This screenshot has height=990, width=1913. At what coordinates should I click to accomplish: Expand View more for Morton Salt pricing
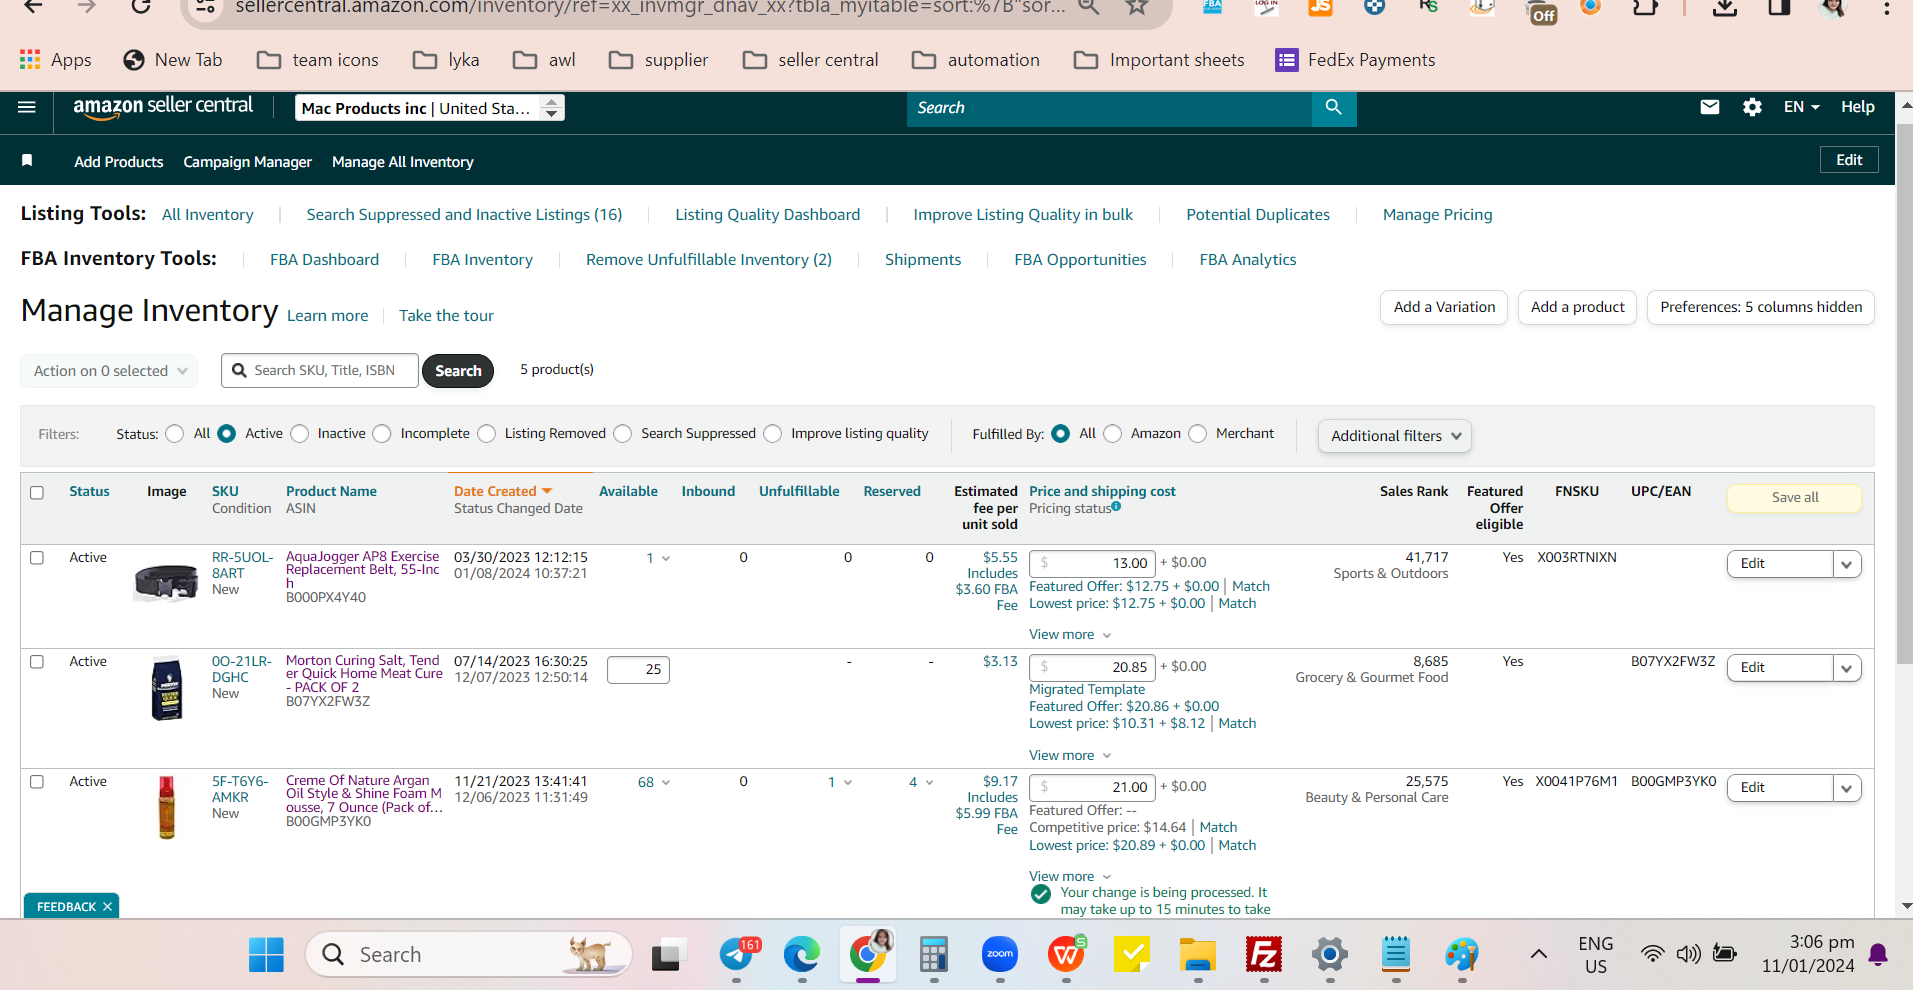1070,756
